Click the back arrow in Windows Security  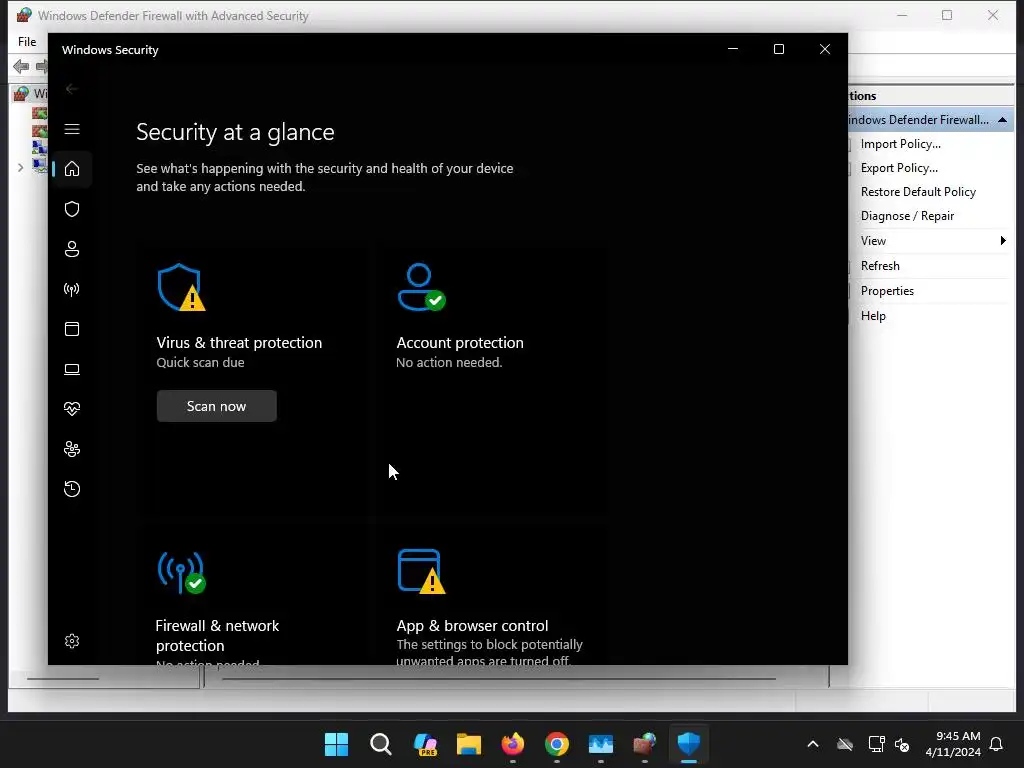72,89
